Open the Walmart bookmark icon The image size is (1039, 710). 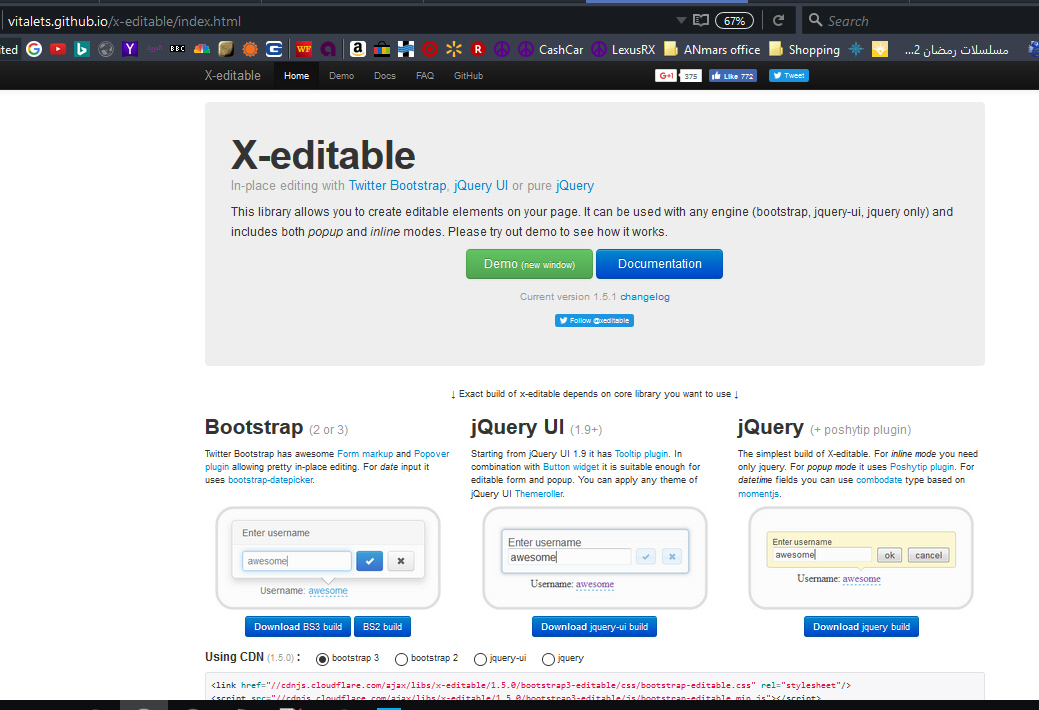[454, 49]
